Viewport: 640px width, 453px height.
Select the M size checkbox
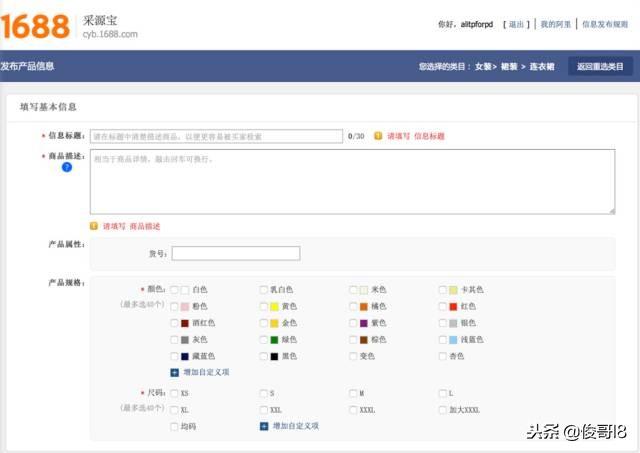click(x=353, y=393)
